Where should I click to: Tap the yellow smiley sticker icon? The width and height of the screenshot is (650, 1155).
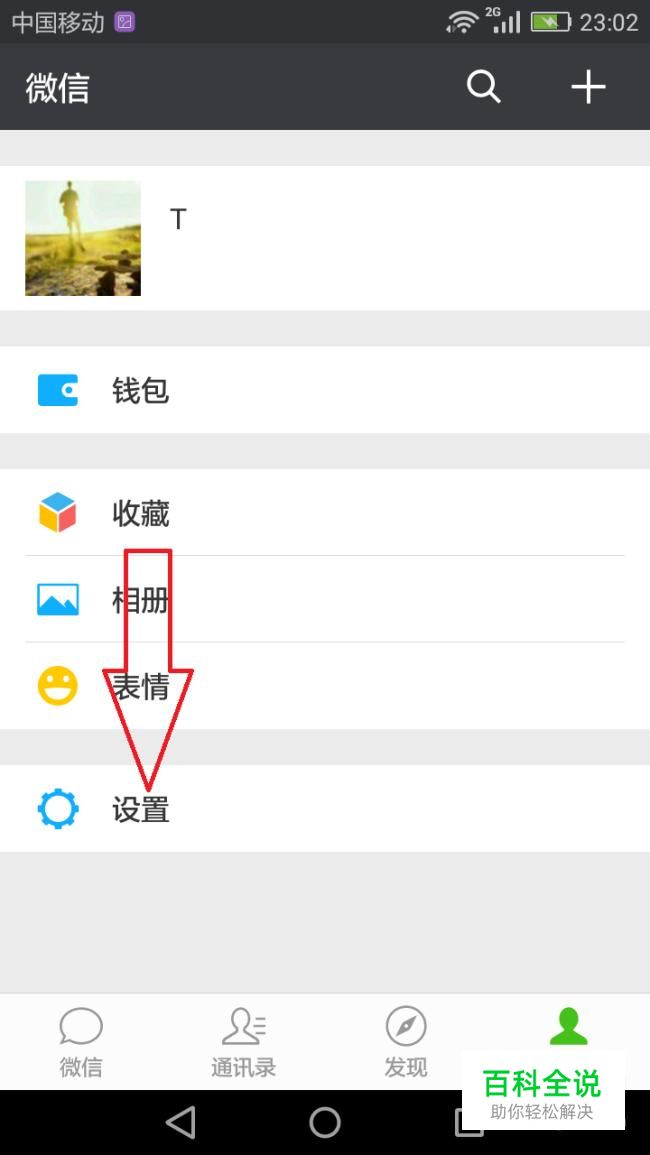tap(58, 686)
